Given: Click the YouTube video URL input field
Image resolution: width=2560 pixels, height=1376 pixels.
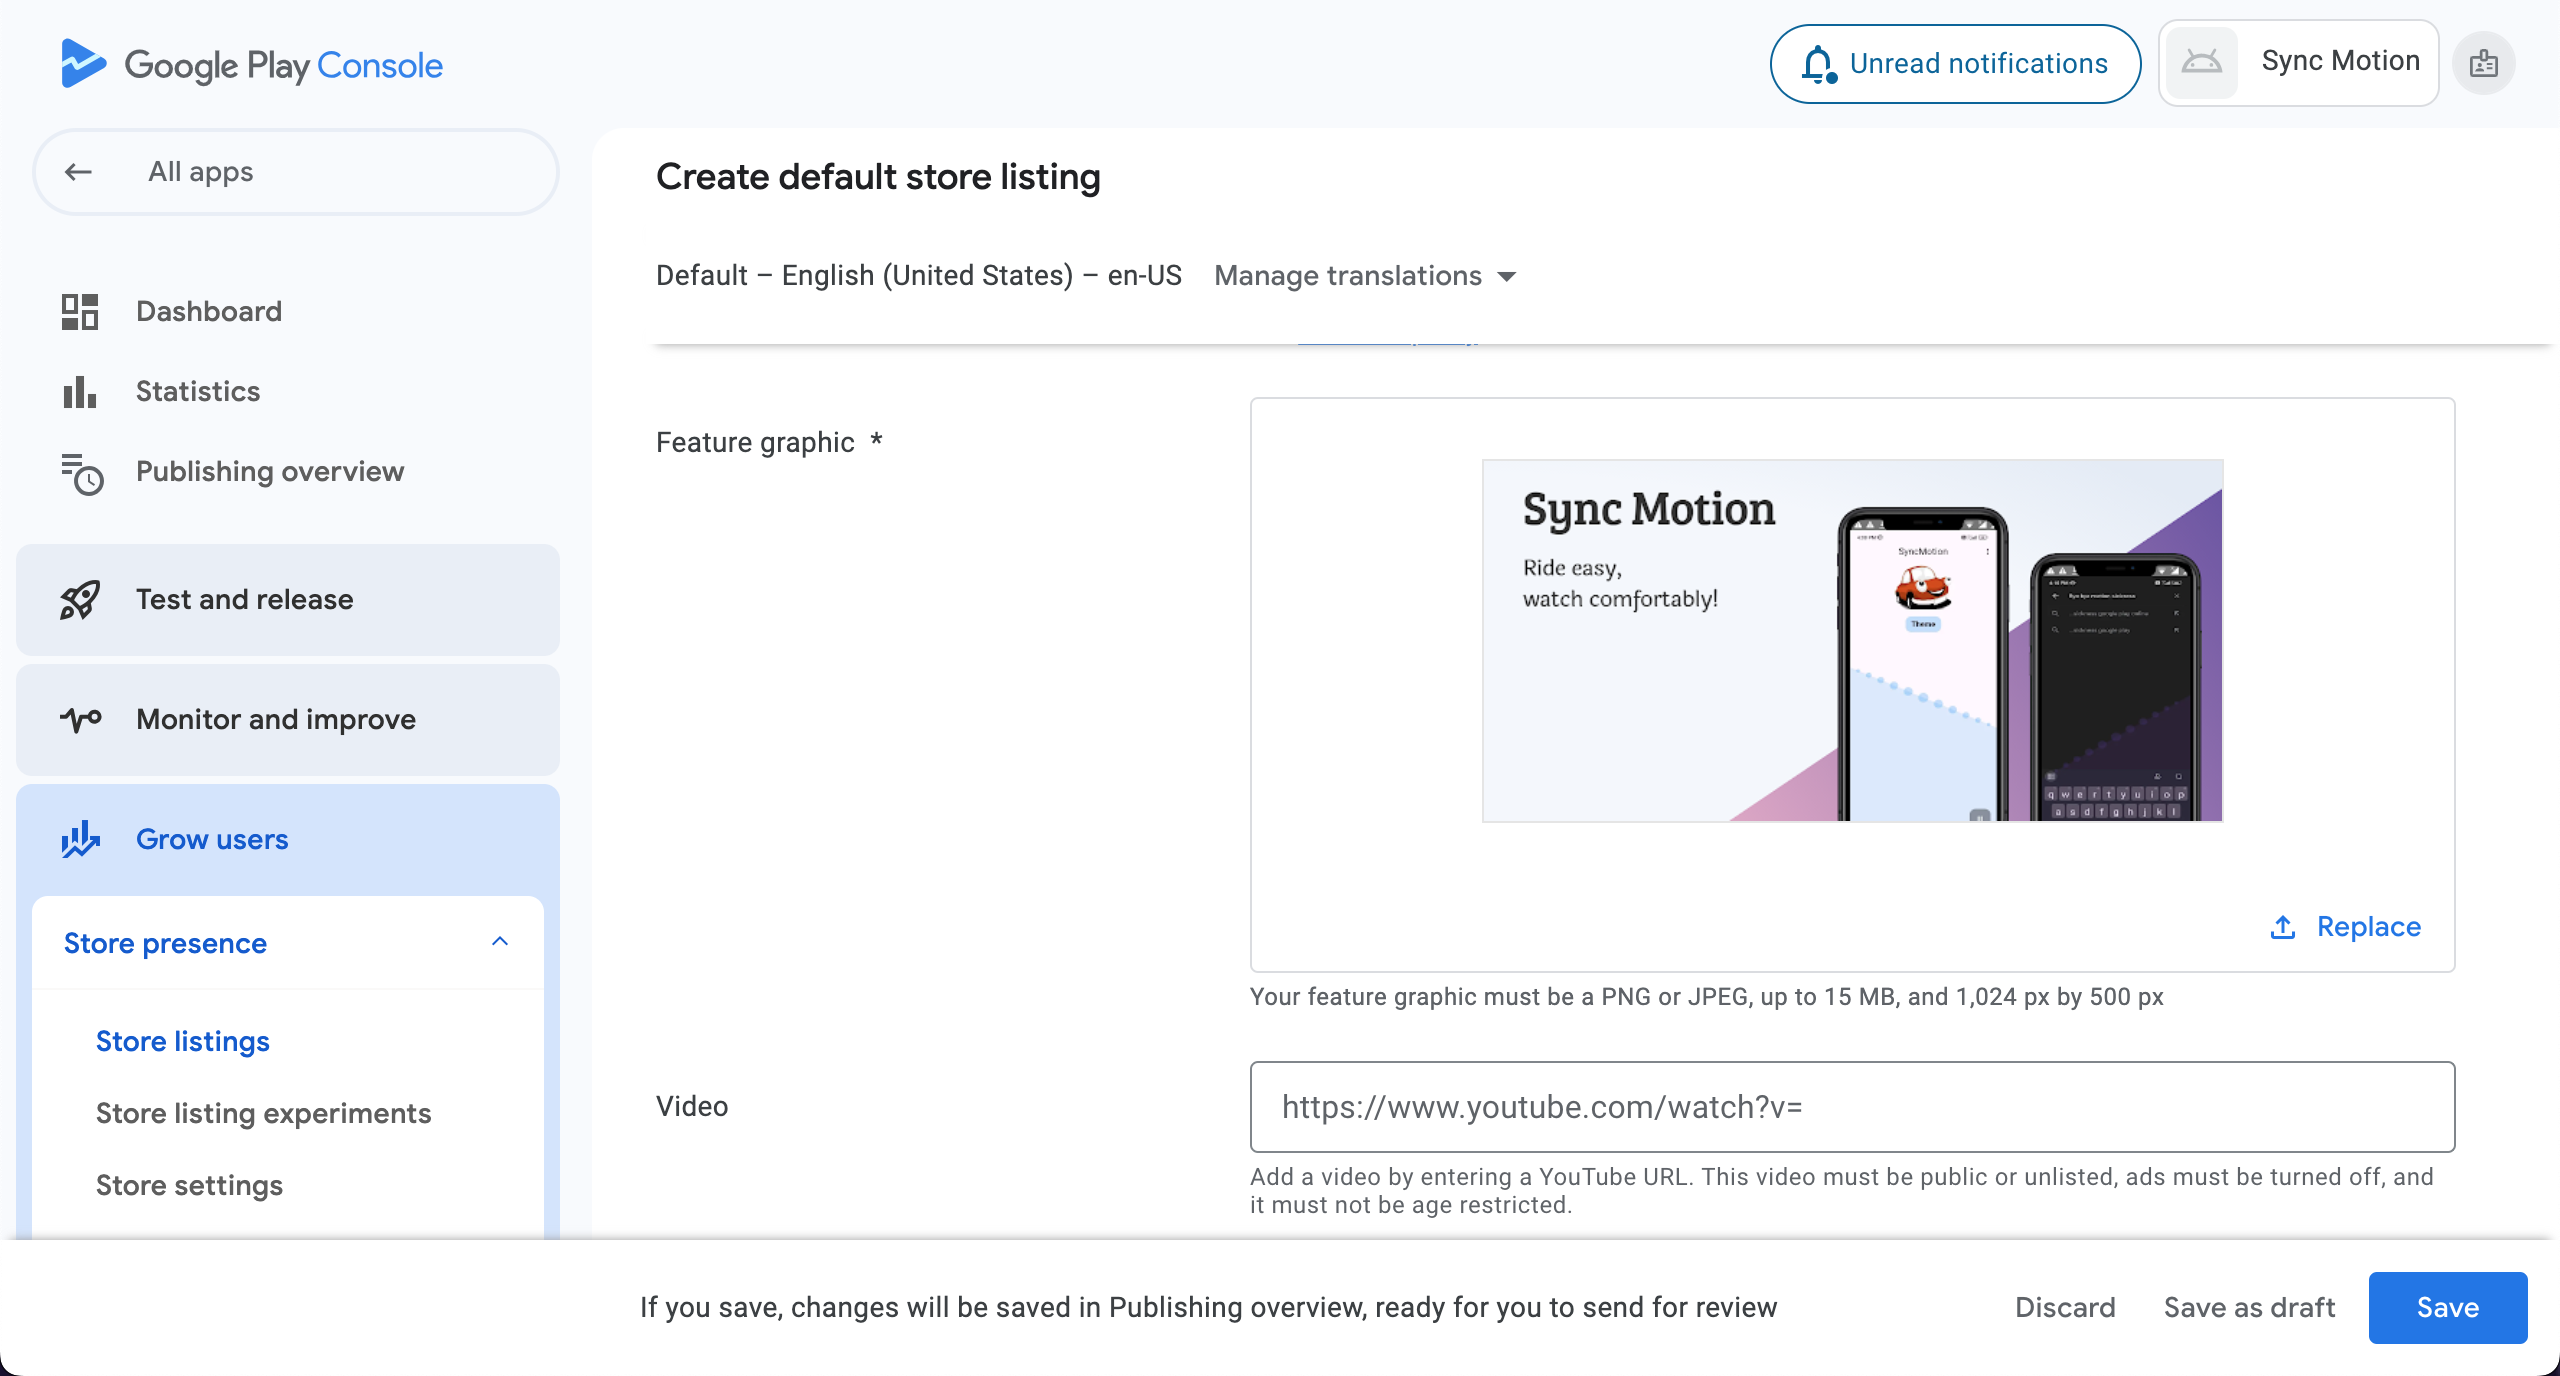Looking at the screenshot, I should 1852,1107.
